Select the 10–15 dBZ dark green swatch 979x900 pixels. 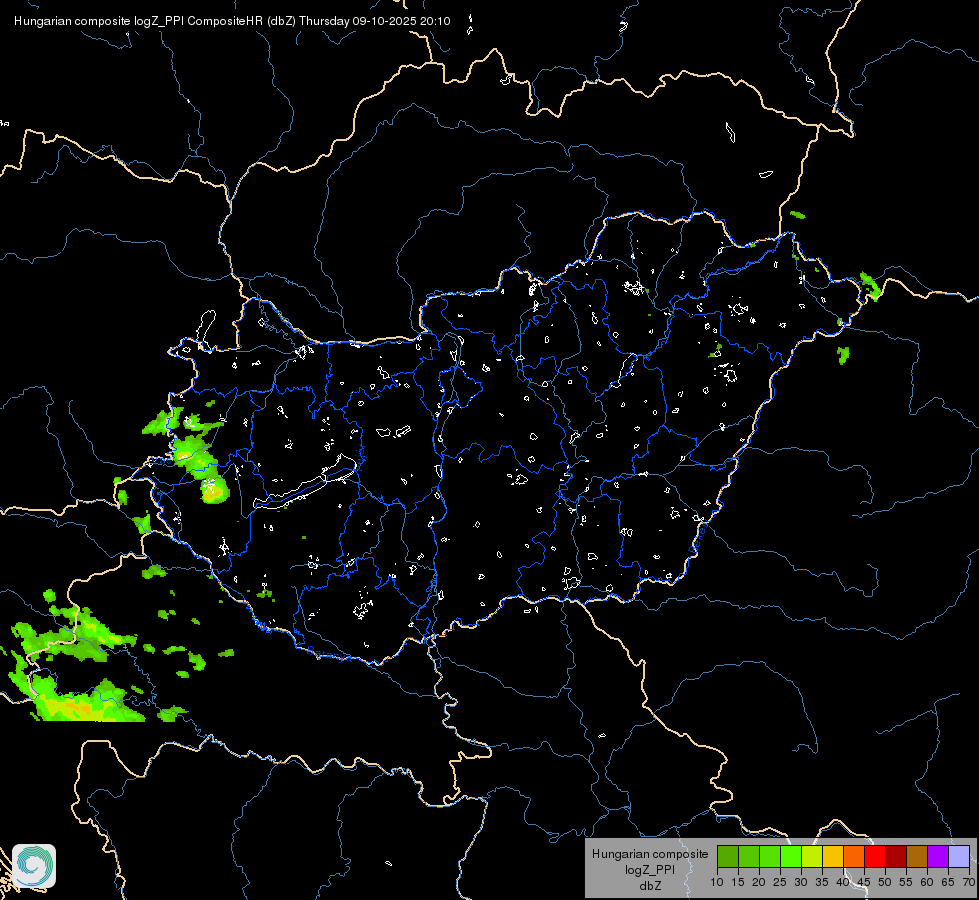728,856
